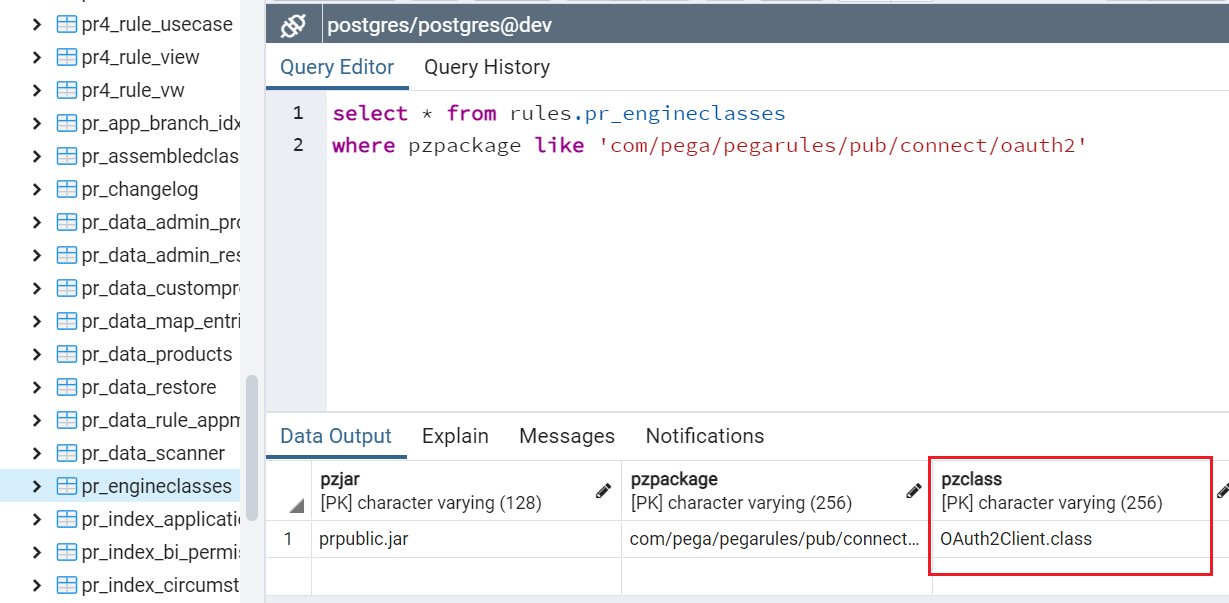Click the table icon beside pr4_rule_usecase
This screenshot has width=1229, height=603.
pyautogui.click(x=64, y=23)
